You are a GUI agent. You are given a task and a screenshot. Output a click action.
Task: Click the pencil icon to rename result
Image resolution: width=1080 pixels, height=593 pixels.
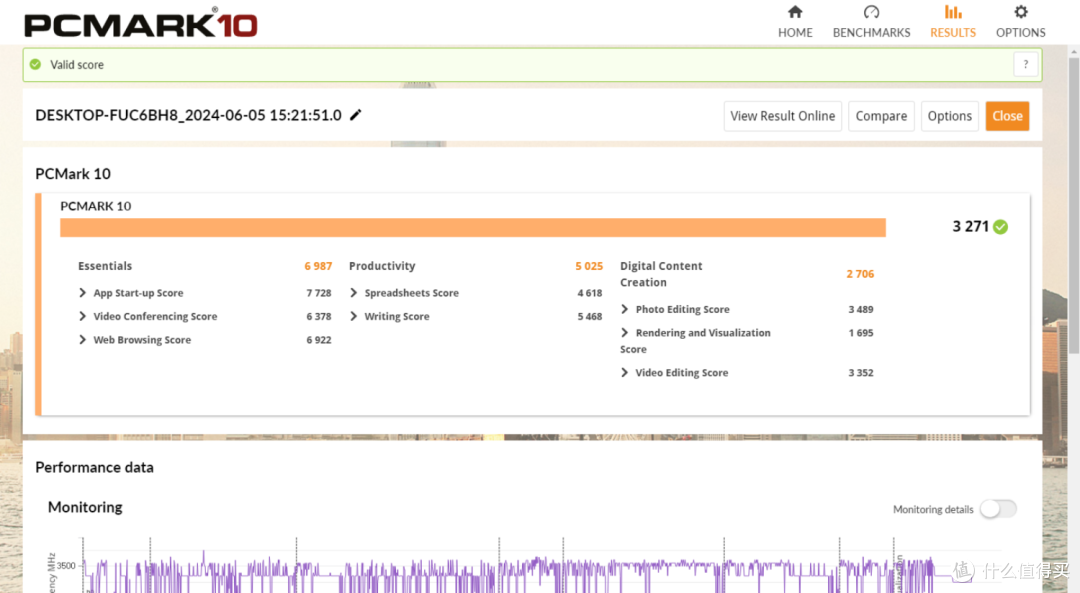pos(355,115)
